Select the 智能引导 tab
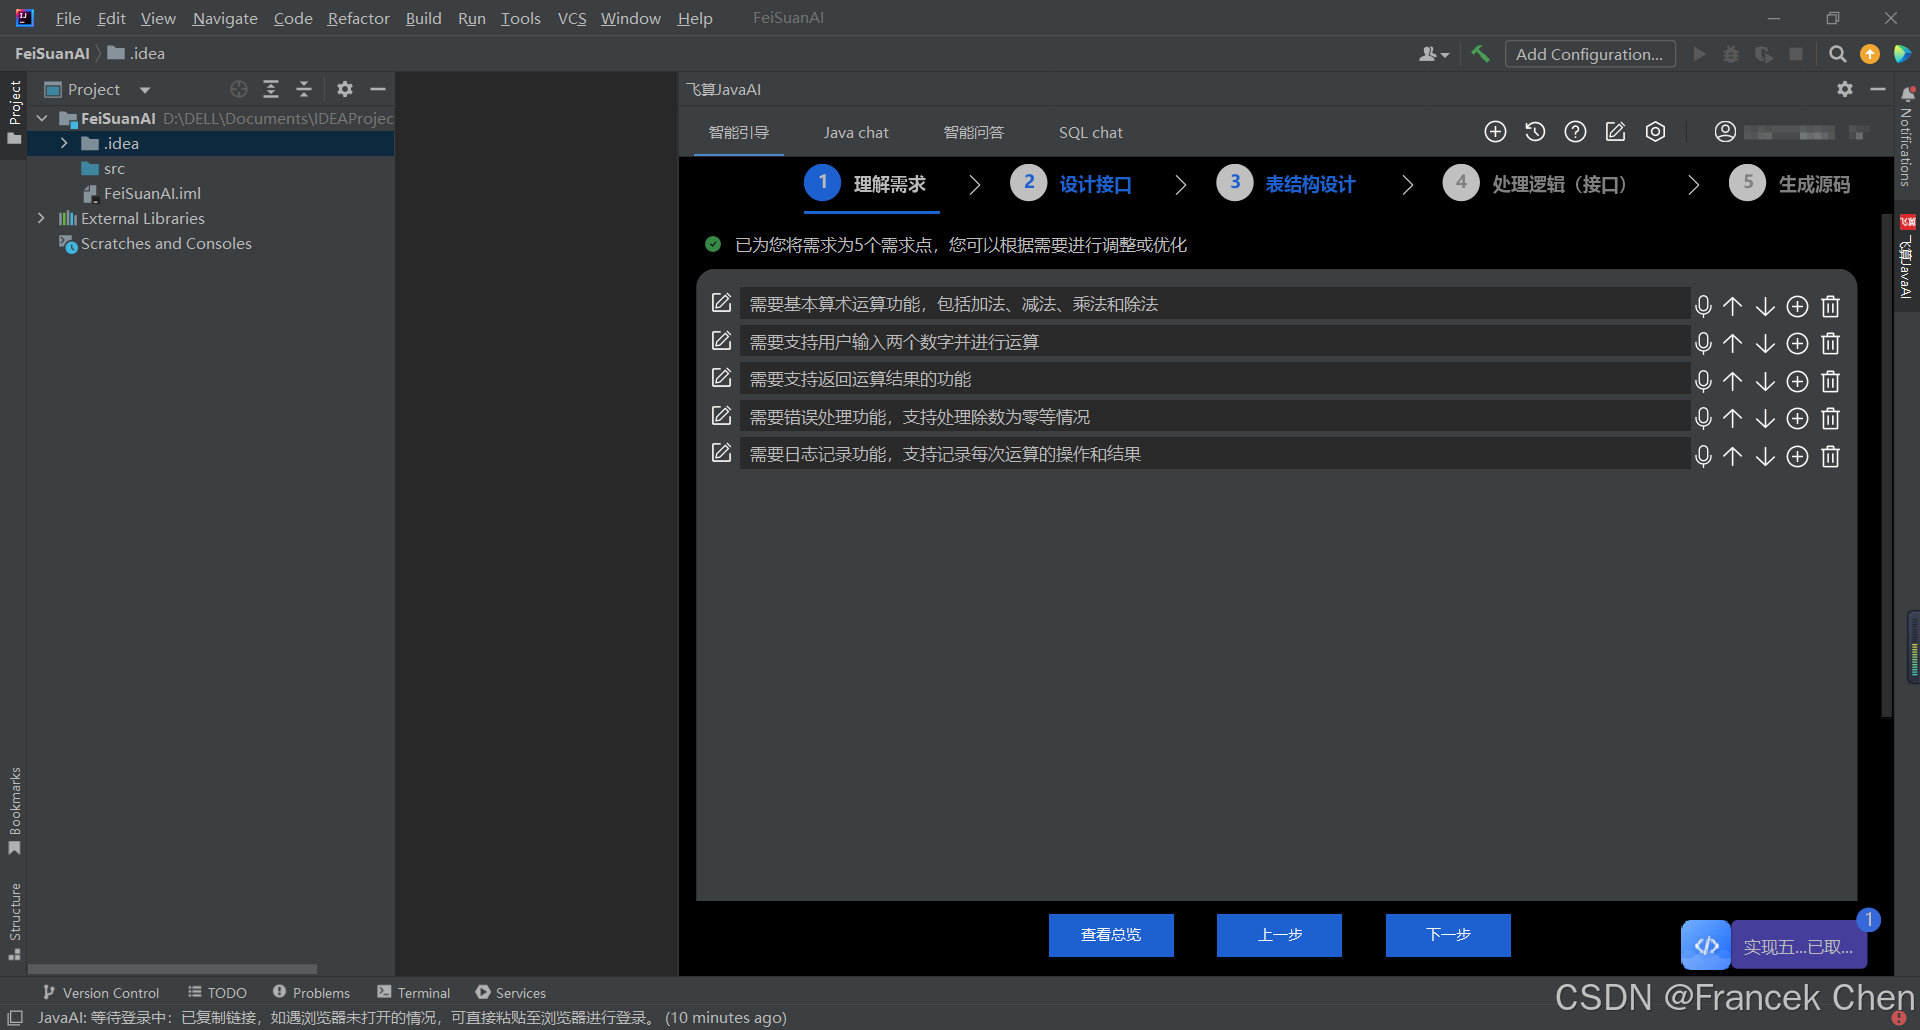1920x1030 pixels. pos(739,132)
